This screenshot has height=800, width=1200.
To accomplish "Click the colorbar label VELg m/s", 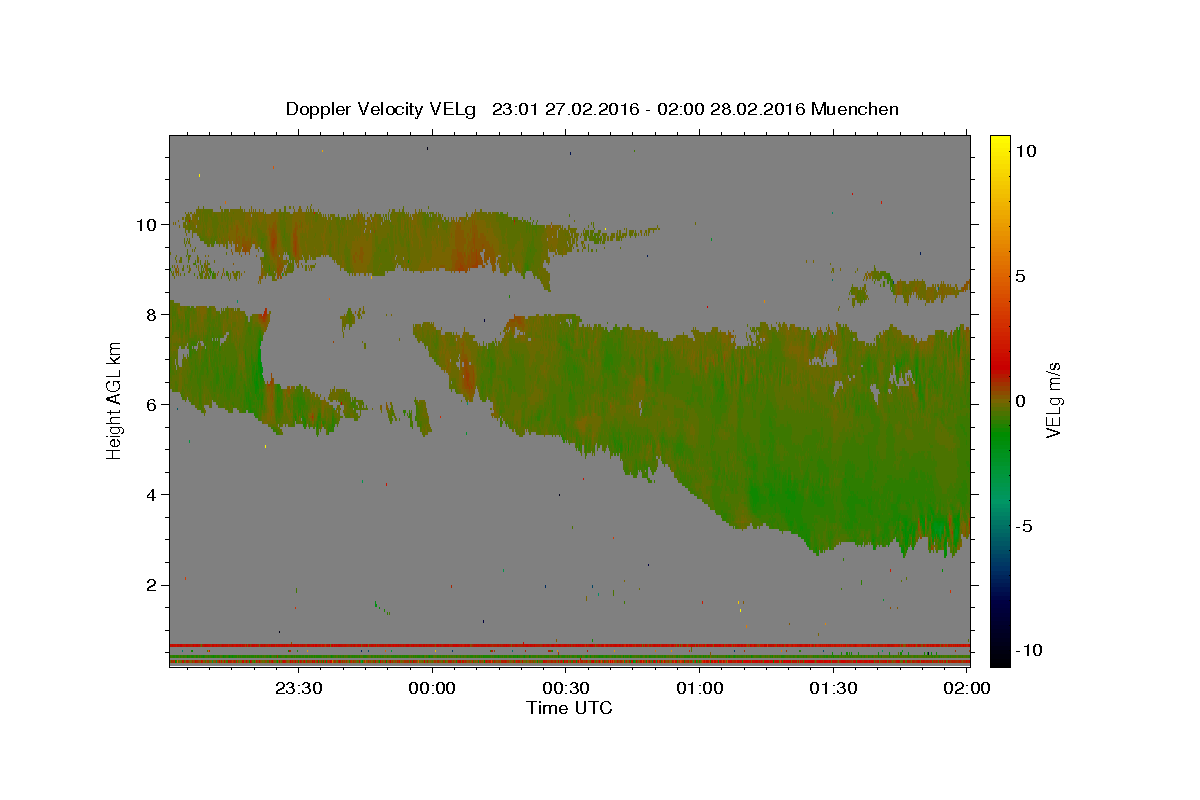I will coord(1054,400).
